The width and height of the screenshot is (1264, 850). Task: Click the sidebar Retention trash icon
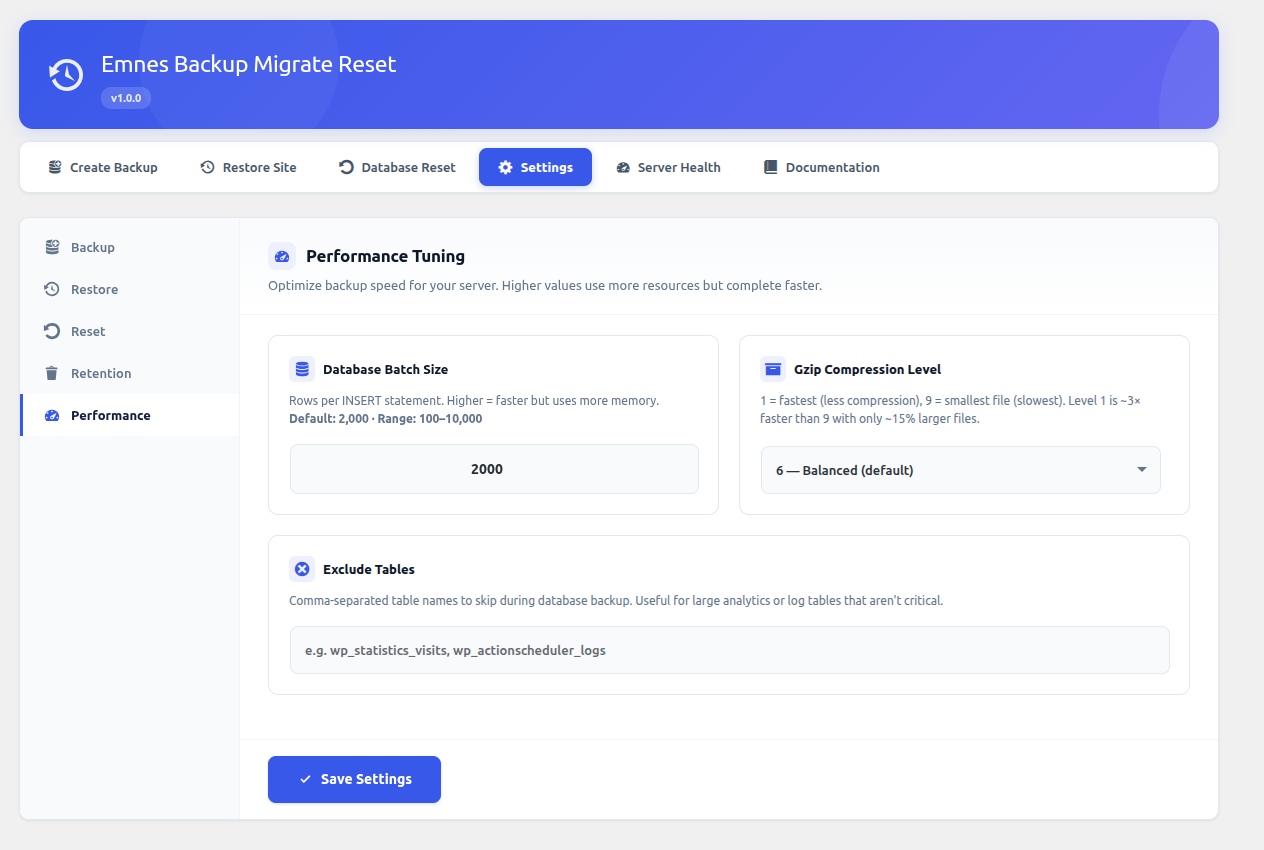tap(52, 373)
